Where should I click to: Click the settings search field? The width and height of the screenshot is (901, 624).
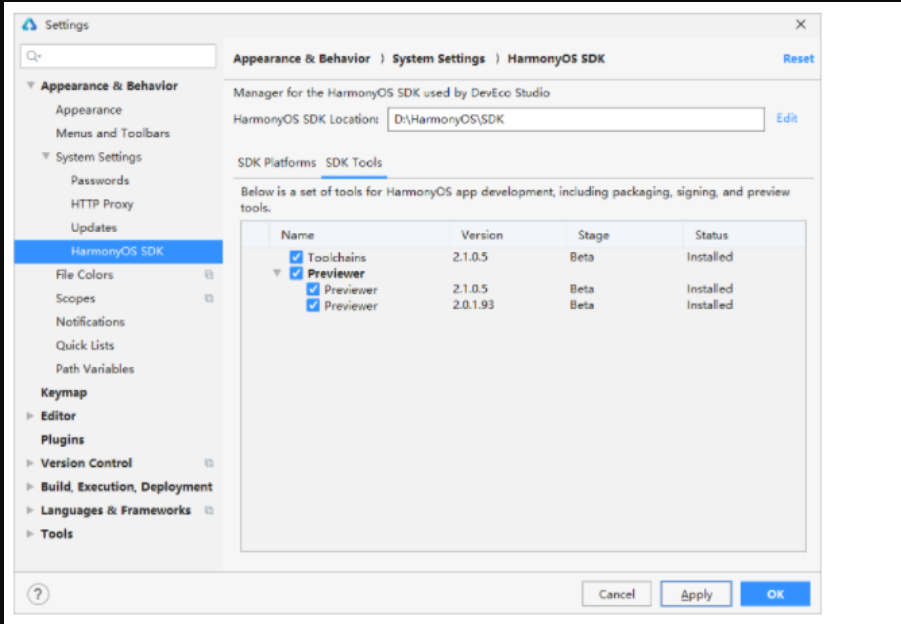coord(118,56)
